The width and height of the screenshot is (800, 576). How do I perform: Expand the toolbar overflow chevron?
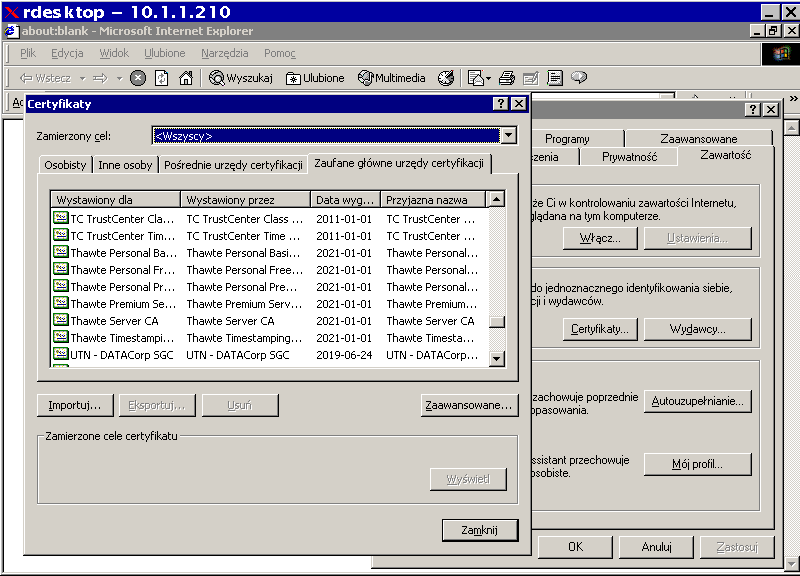pos(793,98)
